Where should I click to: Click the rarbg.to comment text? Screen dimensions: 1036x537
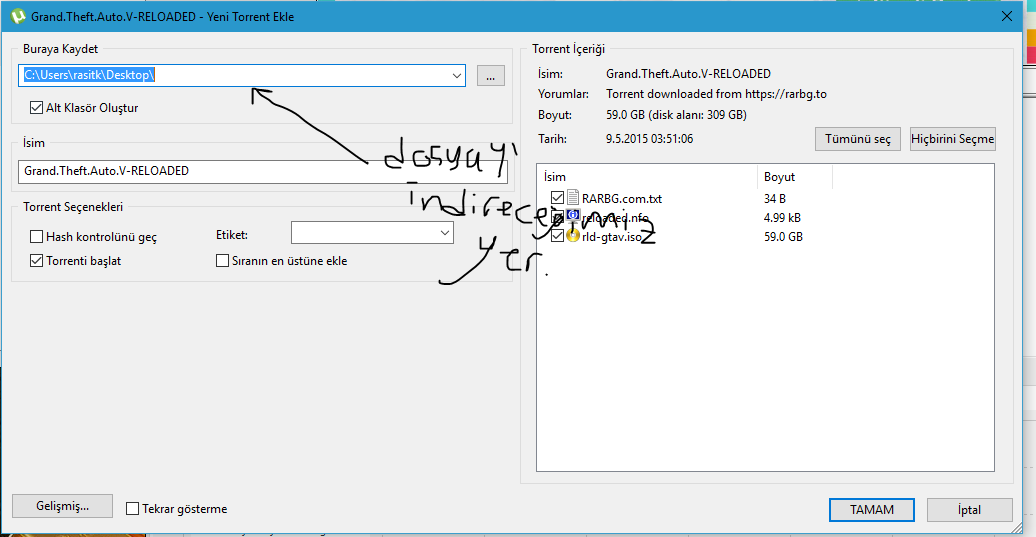coord(716,94)
